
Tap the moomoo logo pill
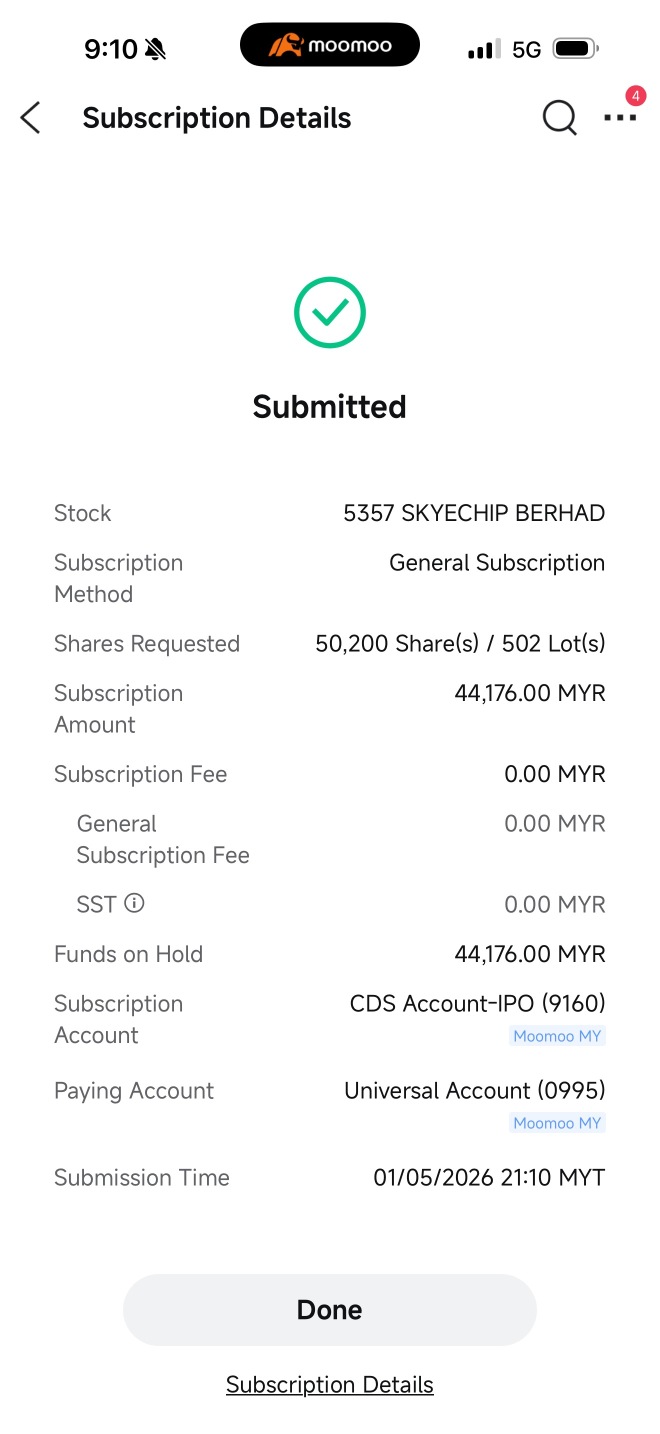click(x=330, y=45)
